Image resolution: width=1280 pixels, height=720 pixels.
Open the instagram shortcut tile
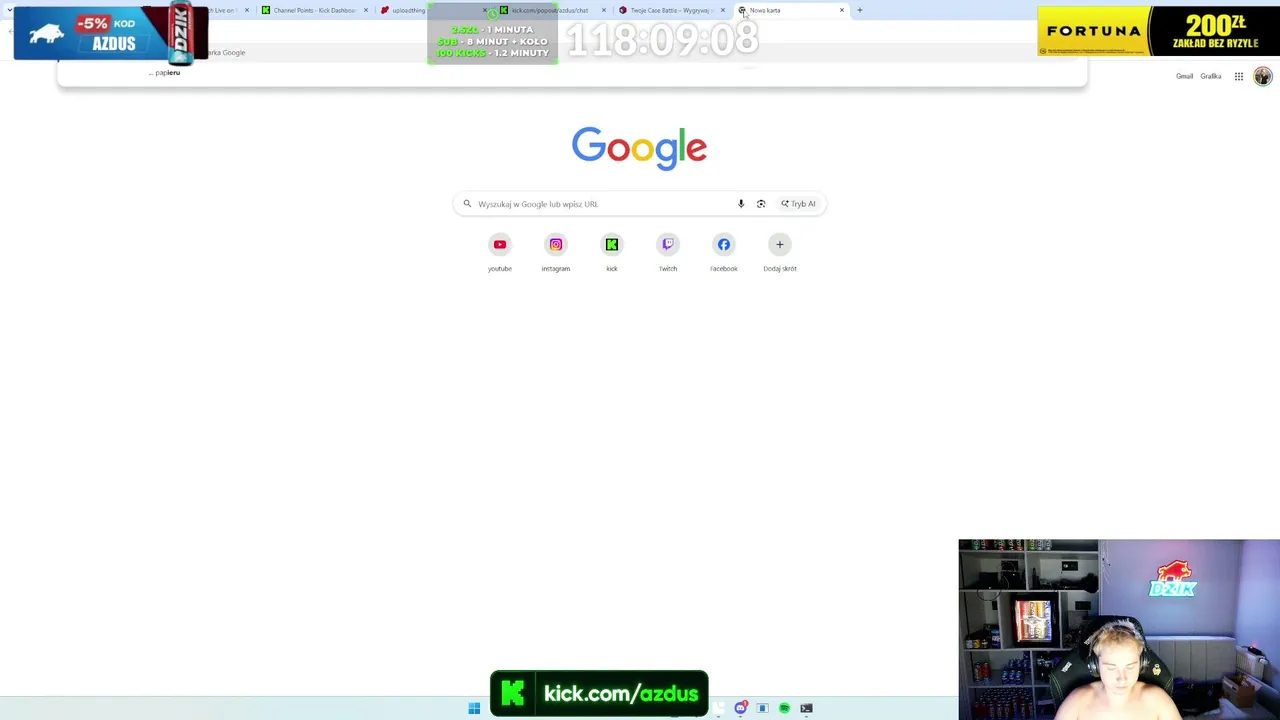556,252
